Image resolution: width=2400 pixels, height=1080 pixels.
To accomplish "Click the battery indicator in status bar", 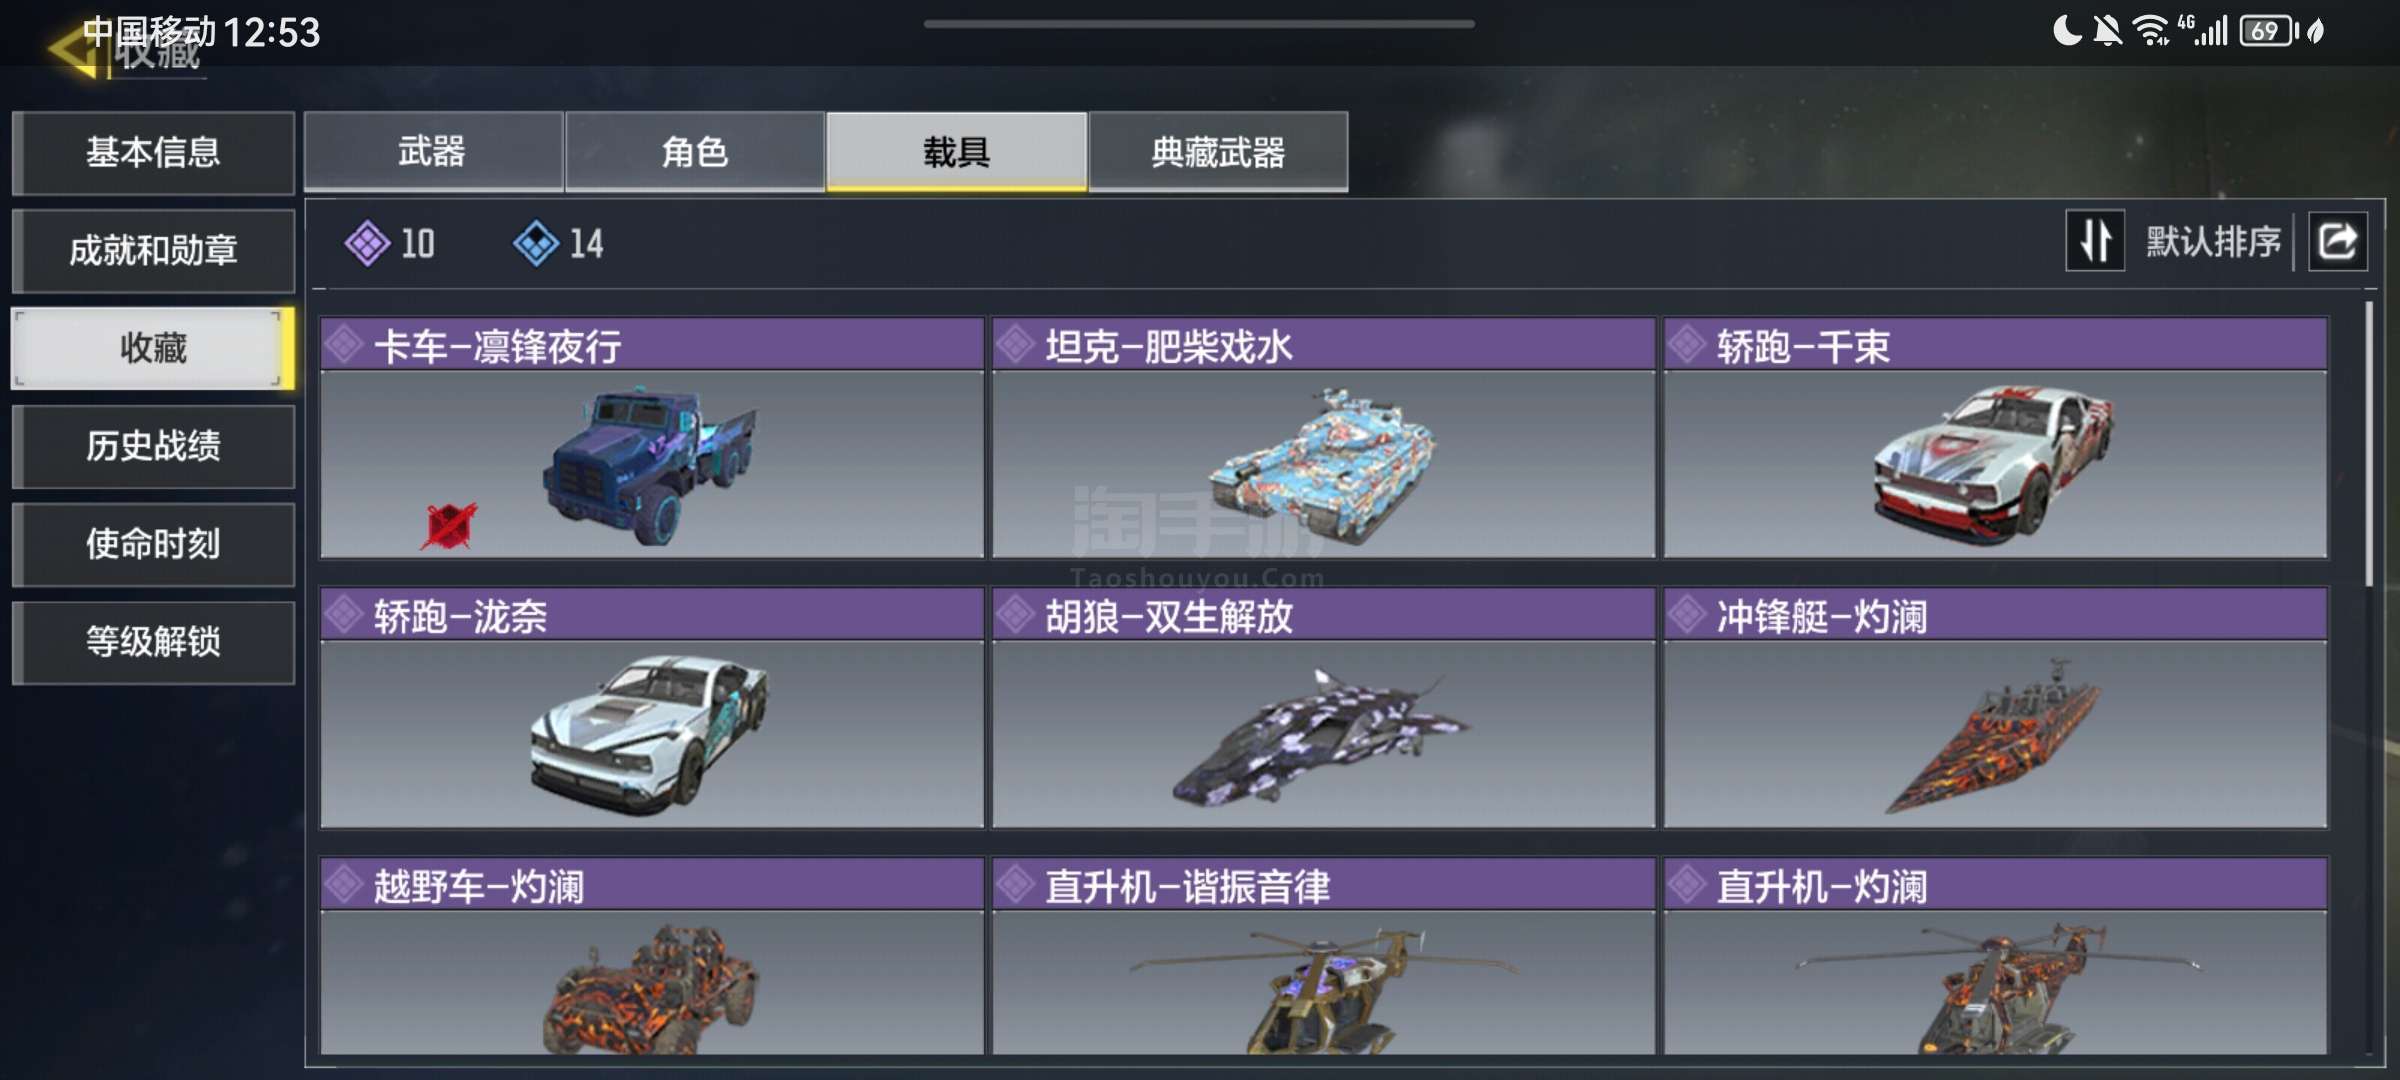I will pos(2267,31).
